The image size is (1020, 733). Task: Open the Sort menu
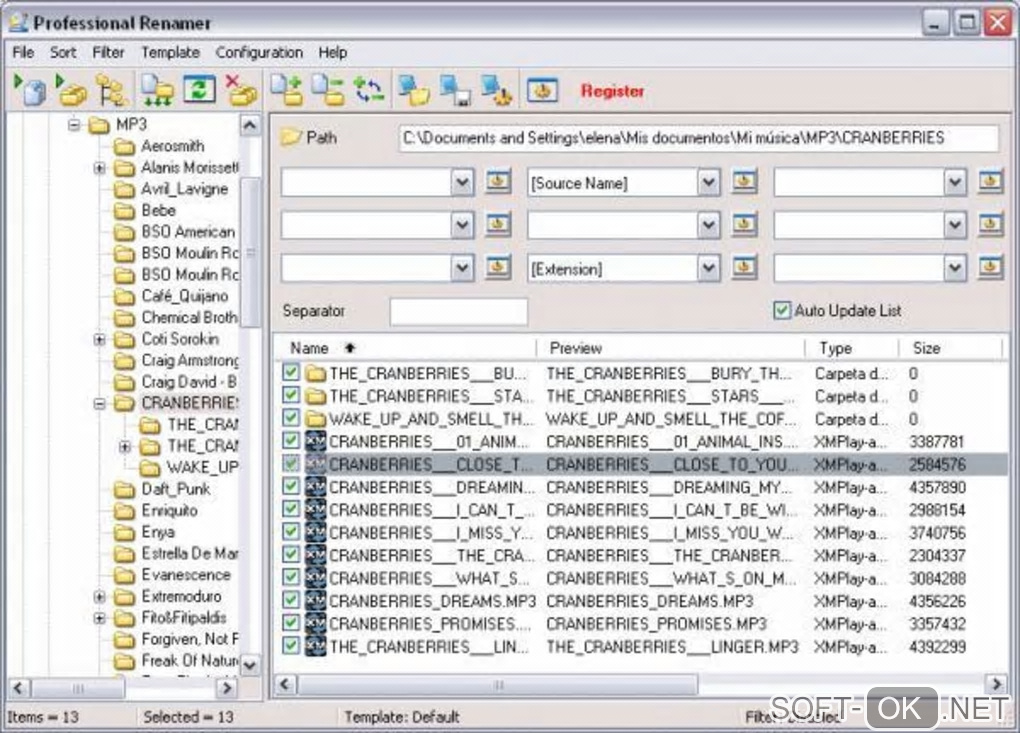63,52
